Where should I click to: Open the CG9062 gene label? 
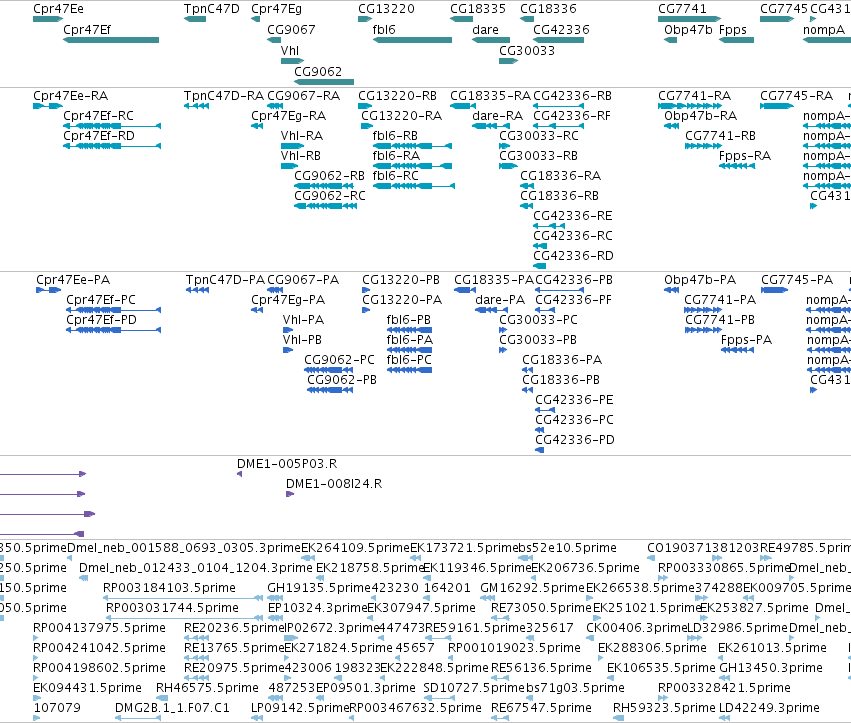point(318,72)
